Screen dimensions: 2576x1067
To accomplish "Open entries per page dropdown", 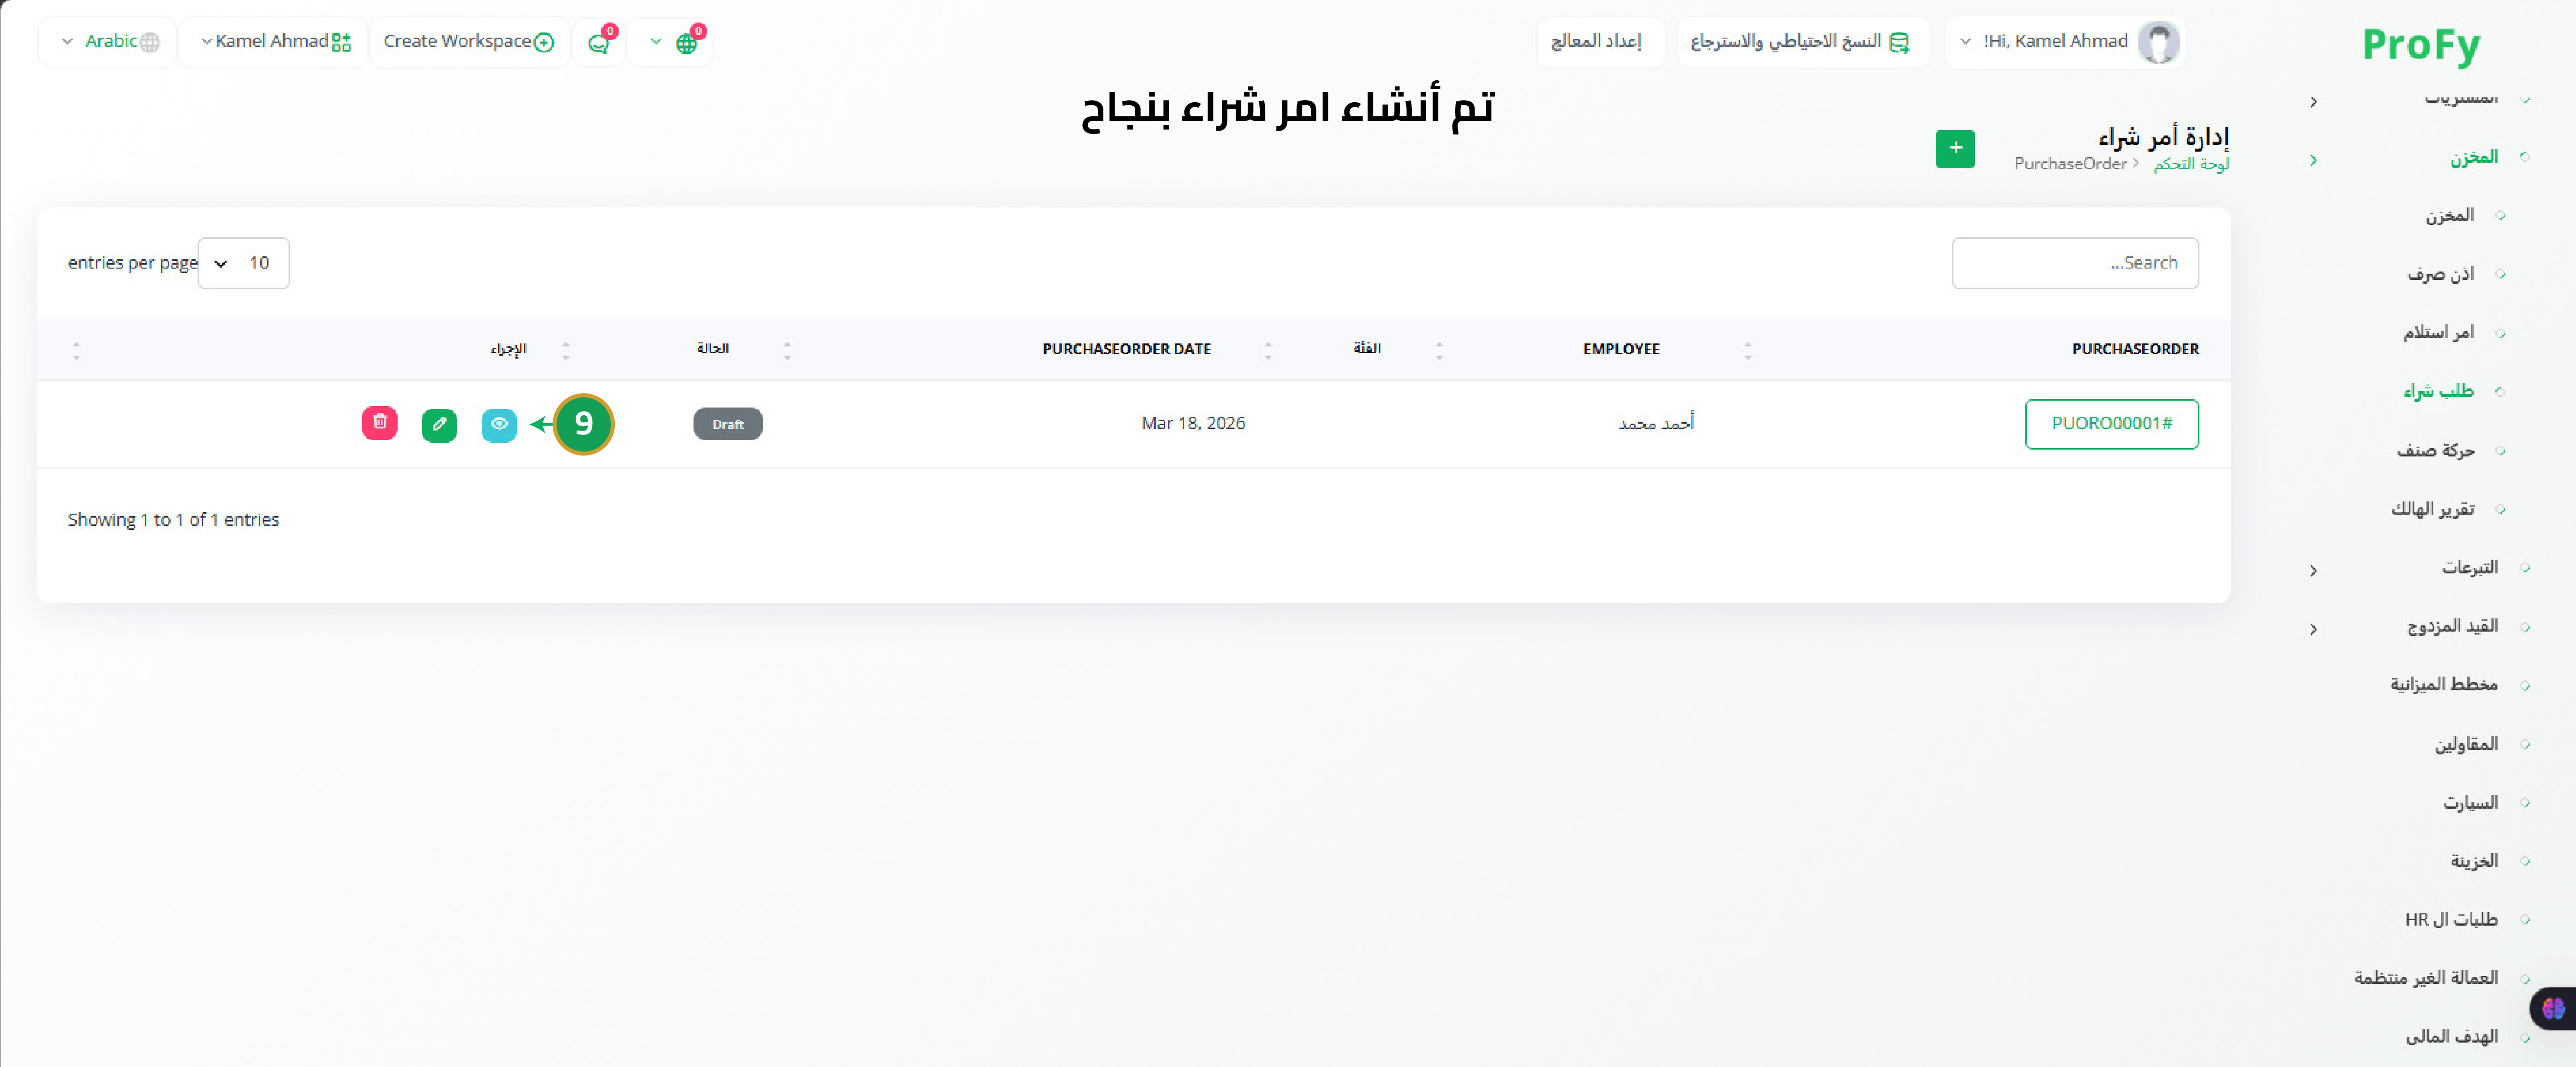I will tap(243, 263).
